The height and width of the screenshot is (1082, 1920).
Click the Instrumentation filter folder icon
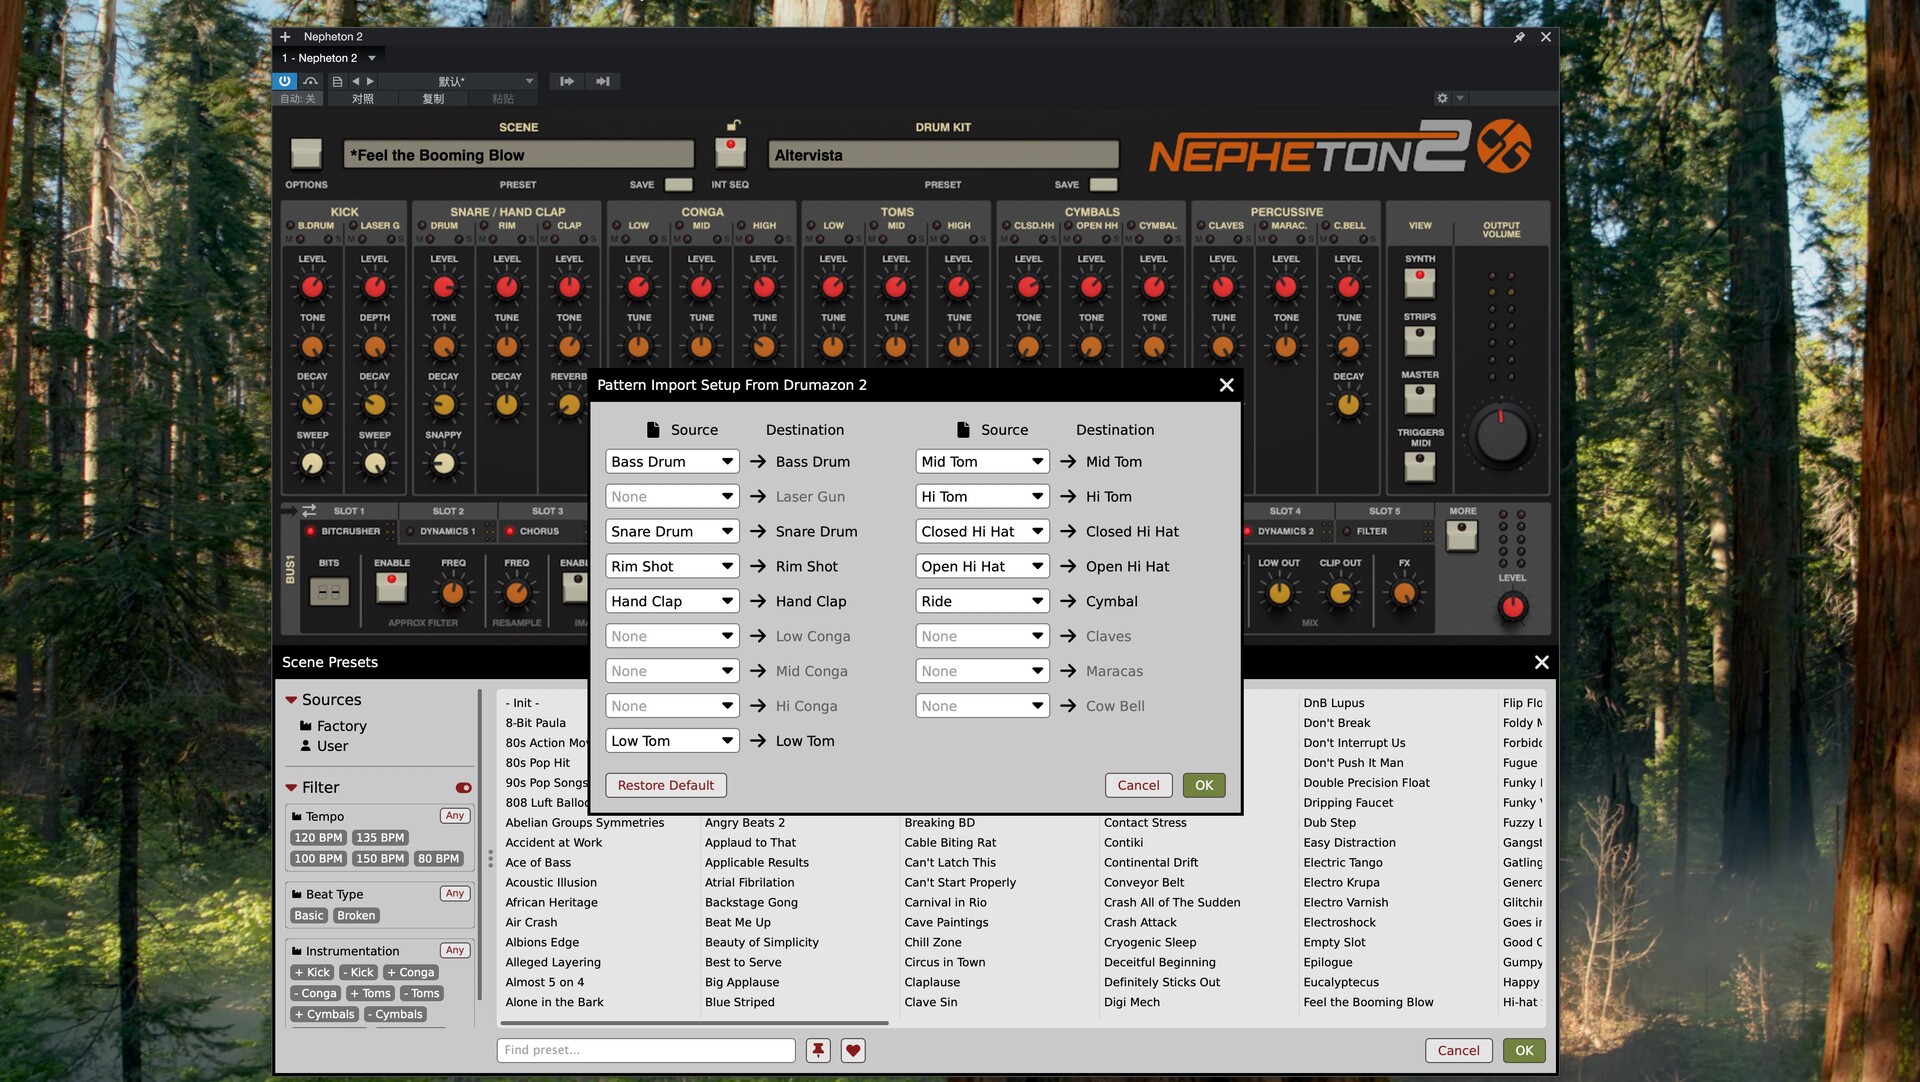[x=297, y=952]
